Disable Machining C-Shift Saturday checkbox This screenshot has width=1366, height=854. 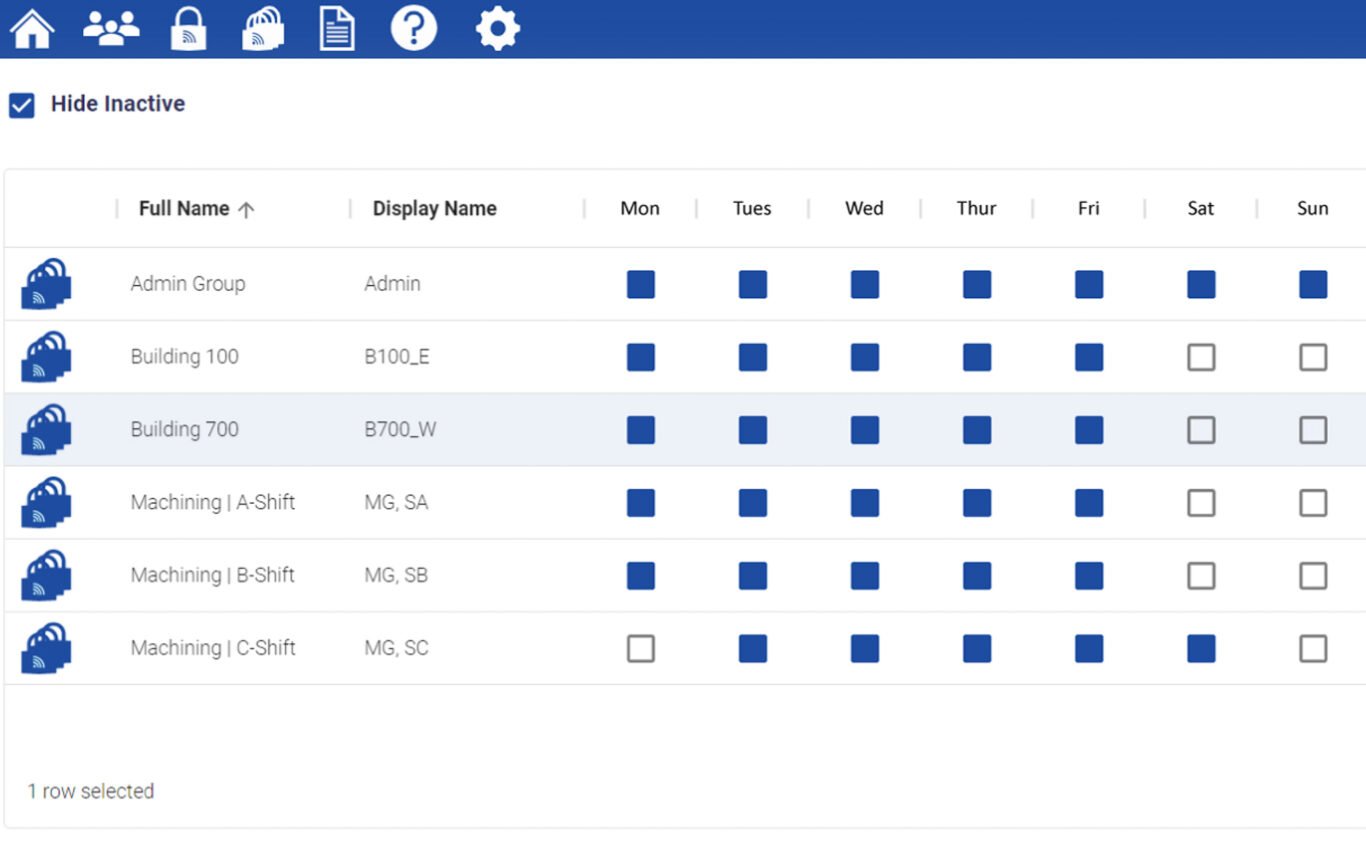1201,649
